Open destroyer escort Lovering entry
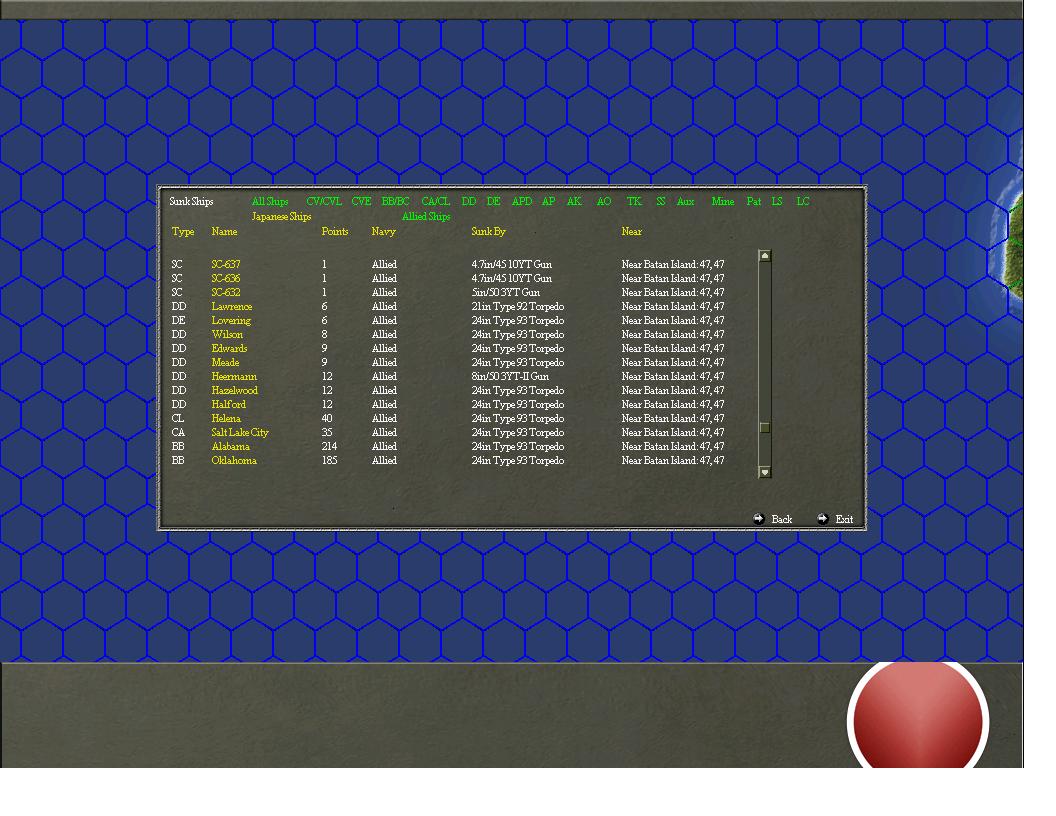Image resolution: width=1056 pixels, height=816 pixels. (x=231, y=321)
